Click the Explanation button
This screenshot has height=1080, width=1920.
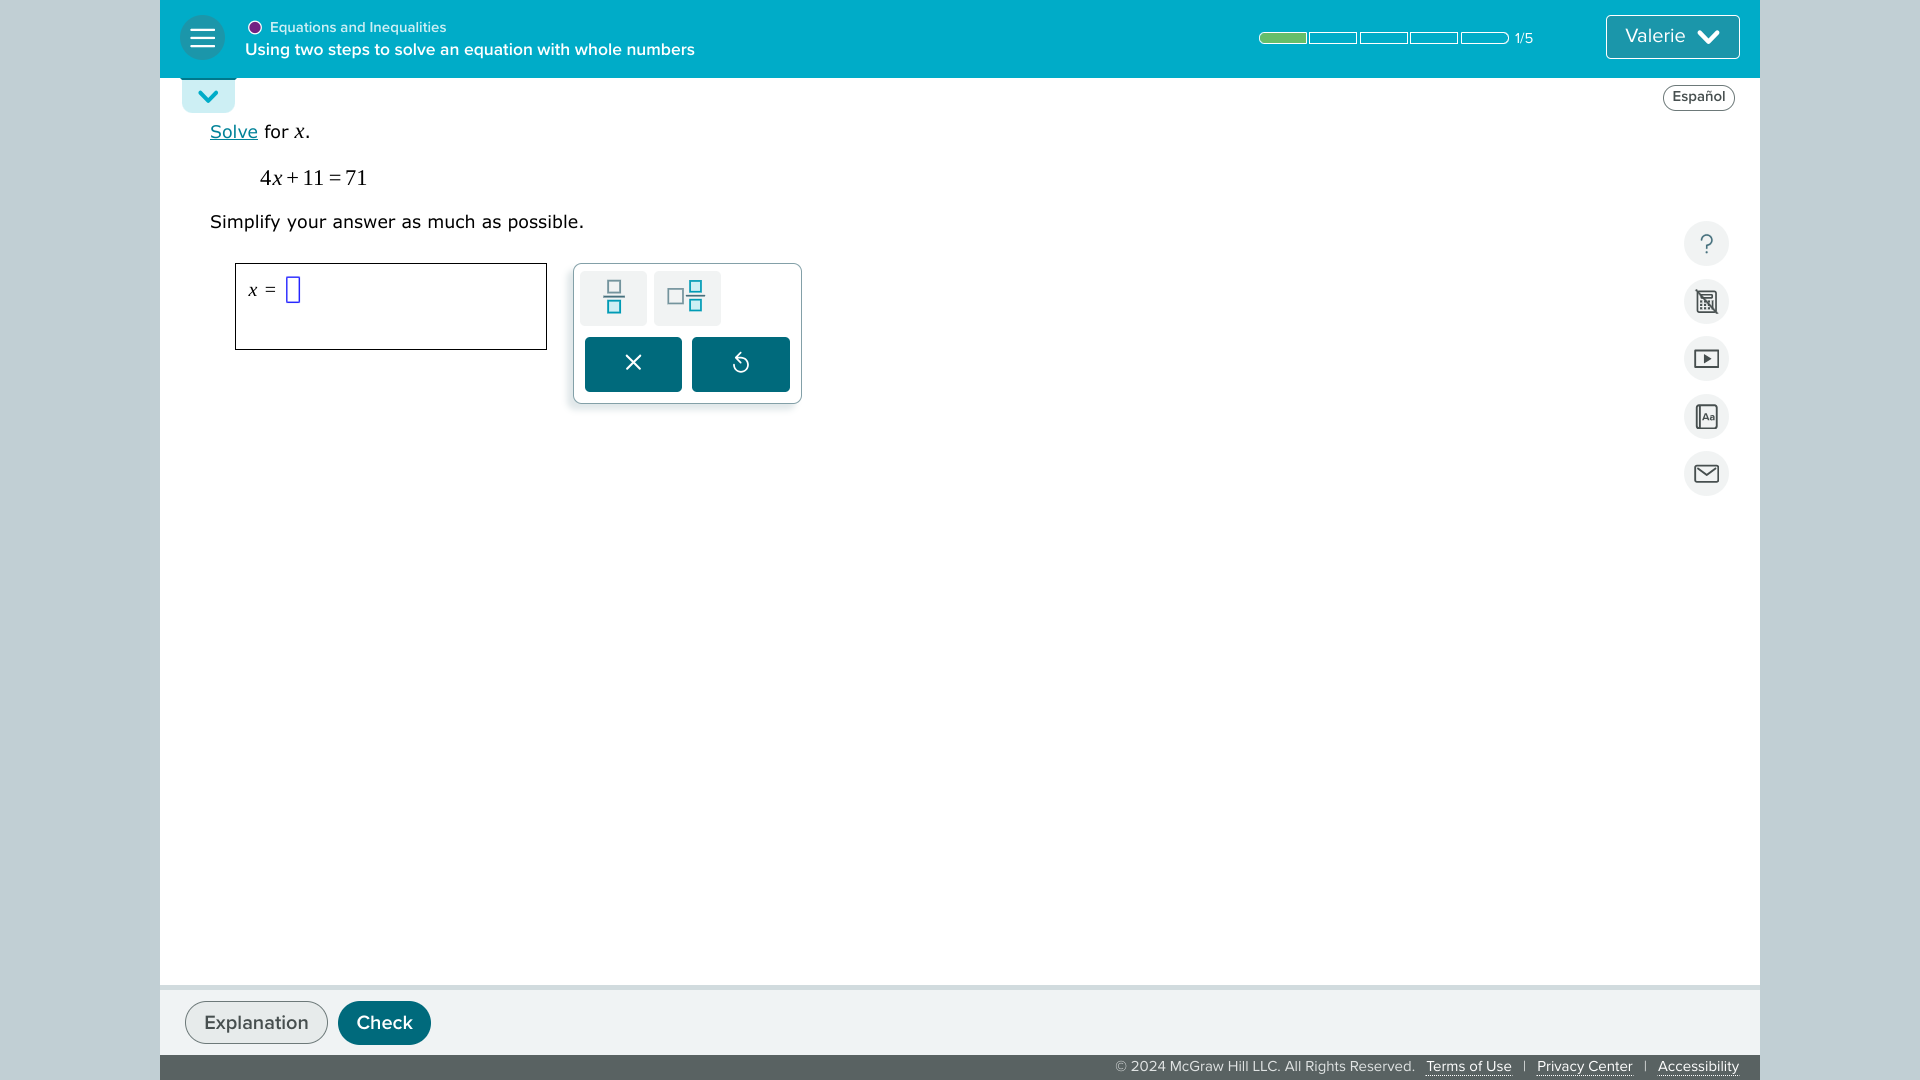coord(256,1022)
